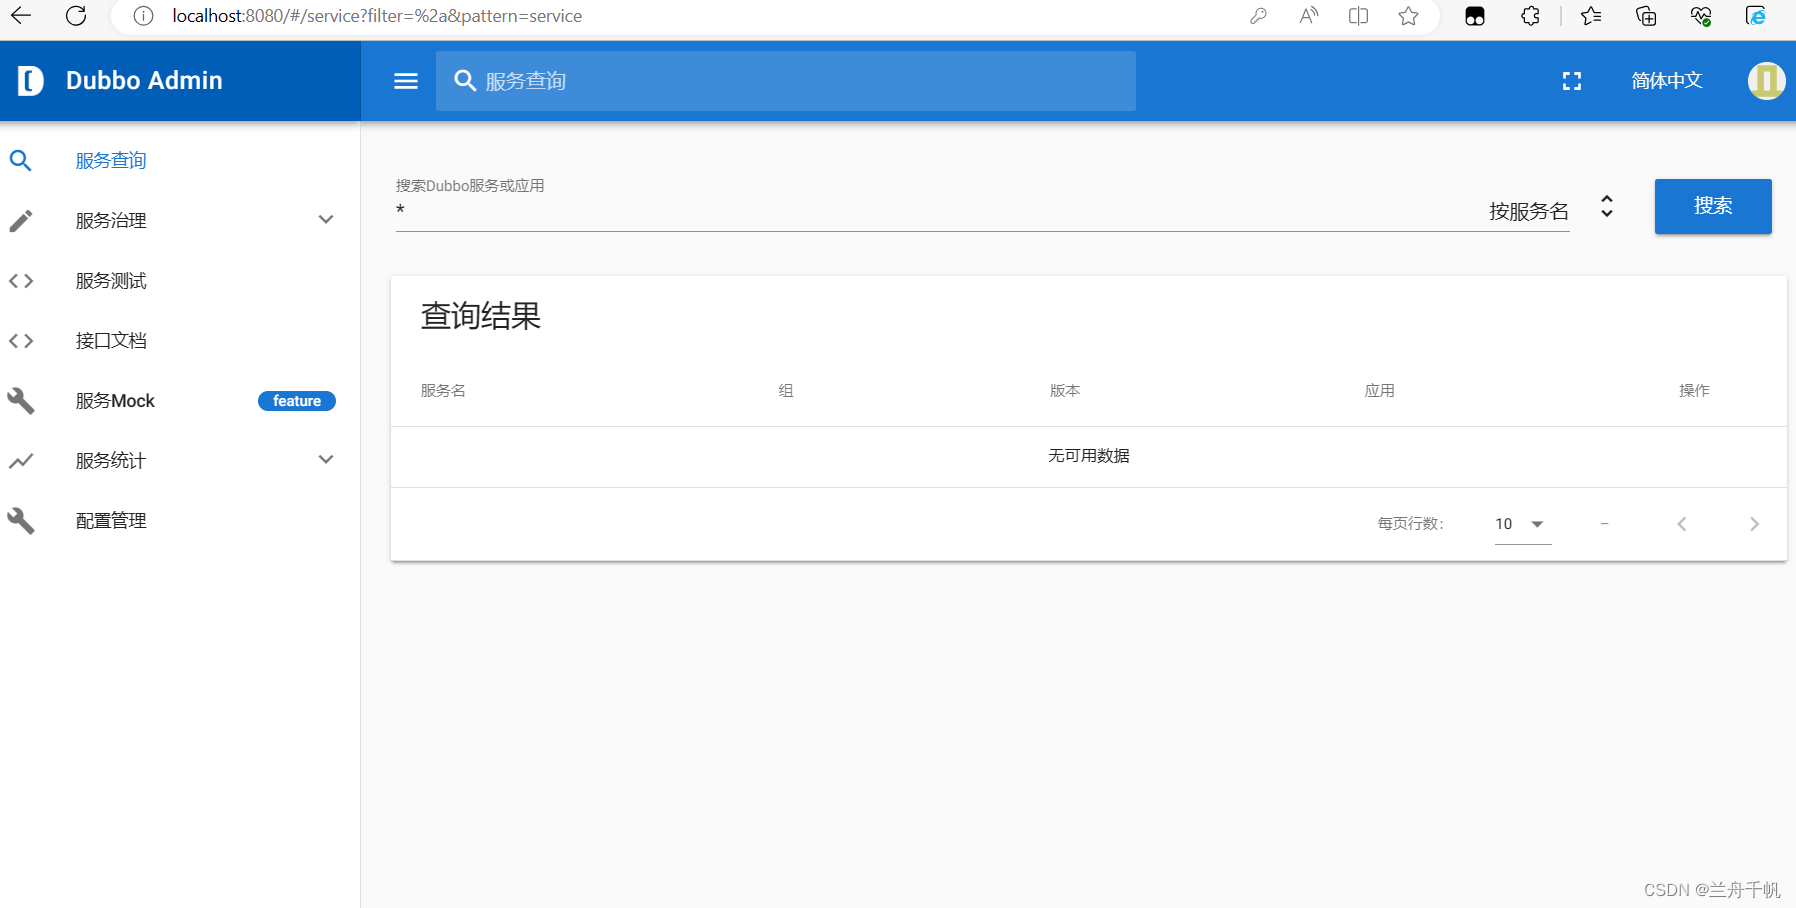Viewport: 1796px width, 908px height.
Task: Go to previous results page arrow
Action: (x=1682, y=524)
